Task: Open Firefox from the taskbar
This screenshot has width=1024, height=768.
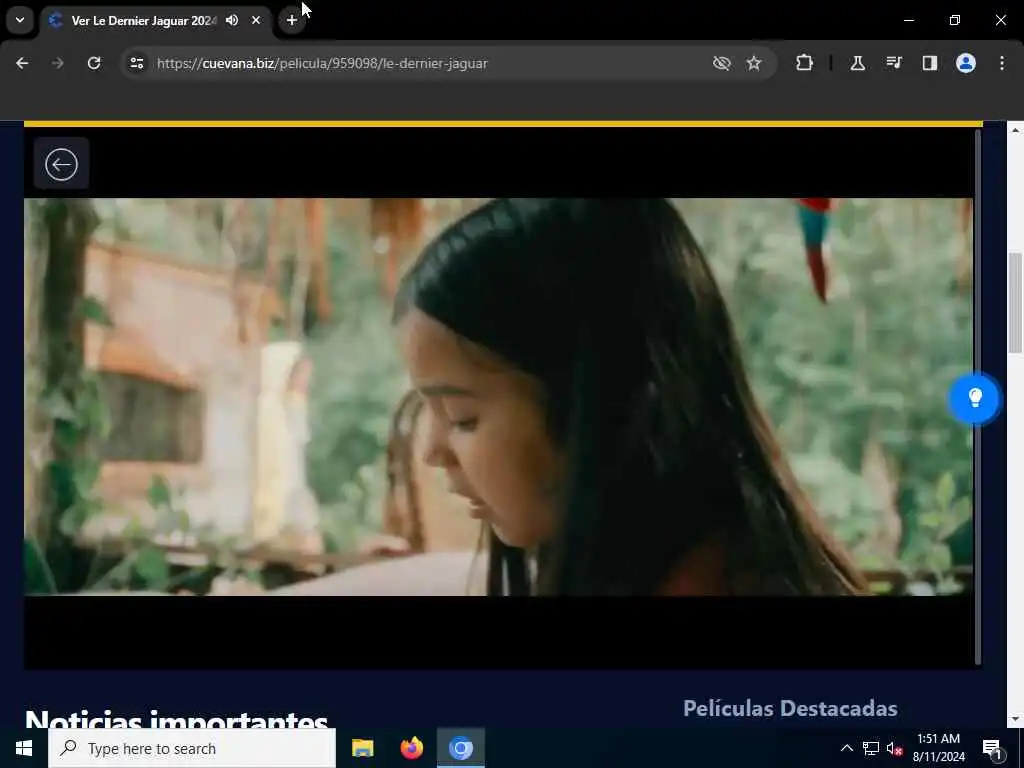Action: point(411,748)
